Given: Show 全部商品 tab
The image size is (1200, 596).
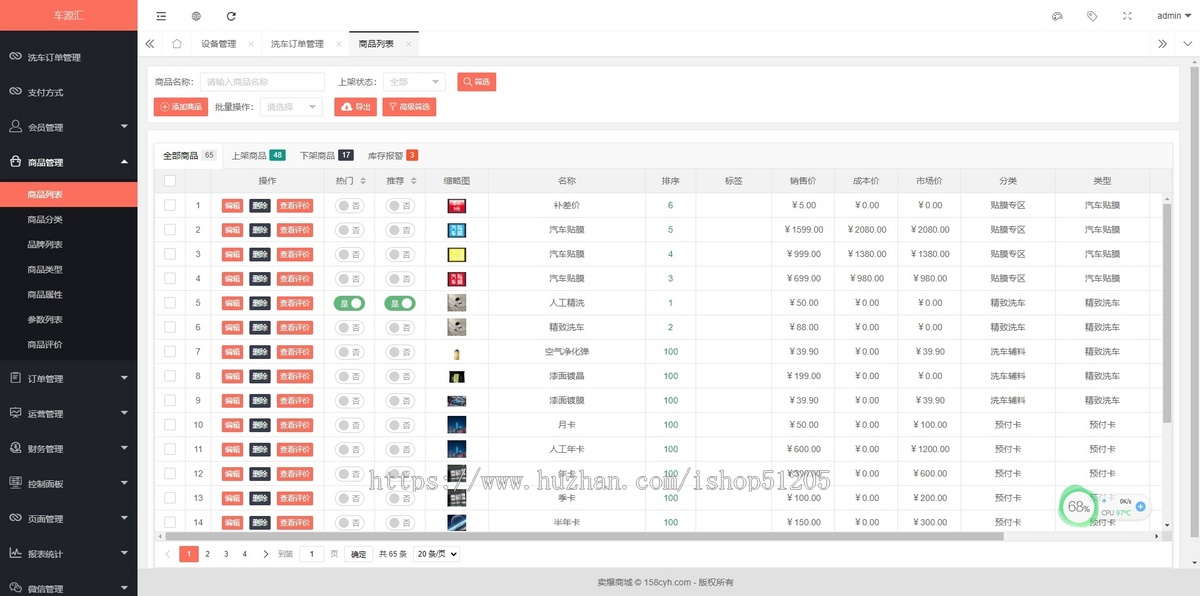Looking at the screenshot, I should (190, 155).
